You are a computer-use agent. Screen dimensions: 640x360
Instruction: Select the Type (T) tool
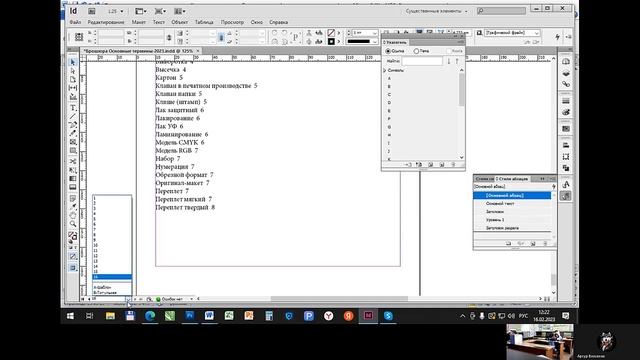73,108
